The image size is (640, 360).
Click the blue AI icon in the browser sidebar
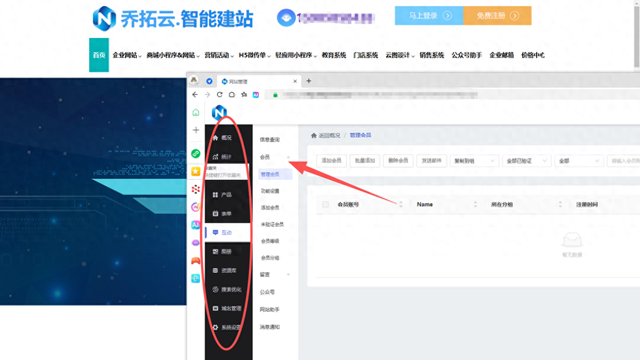coord(196,225)
